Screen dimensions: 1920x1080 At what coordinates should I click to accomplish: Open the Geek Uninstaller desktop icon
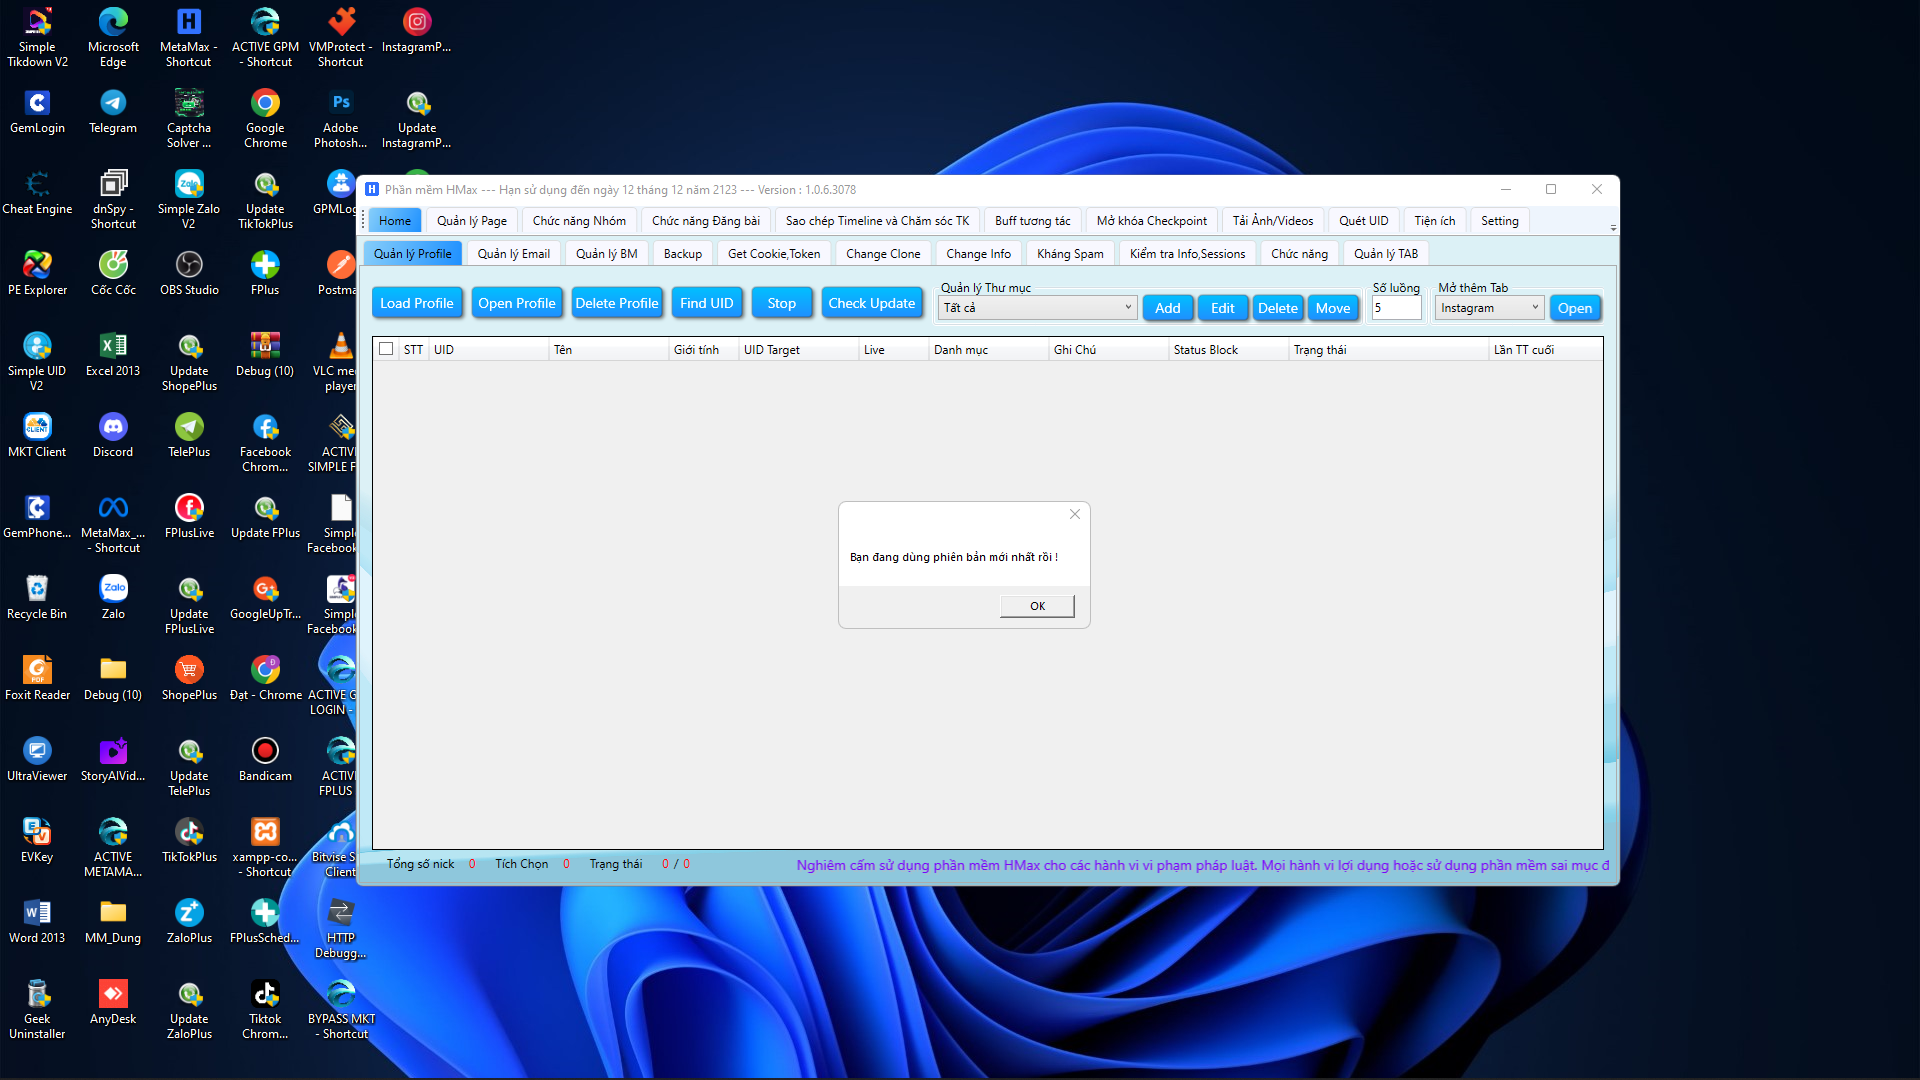tap(37, 1008)
